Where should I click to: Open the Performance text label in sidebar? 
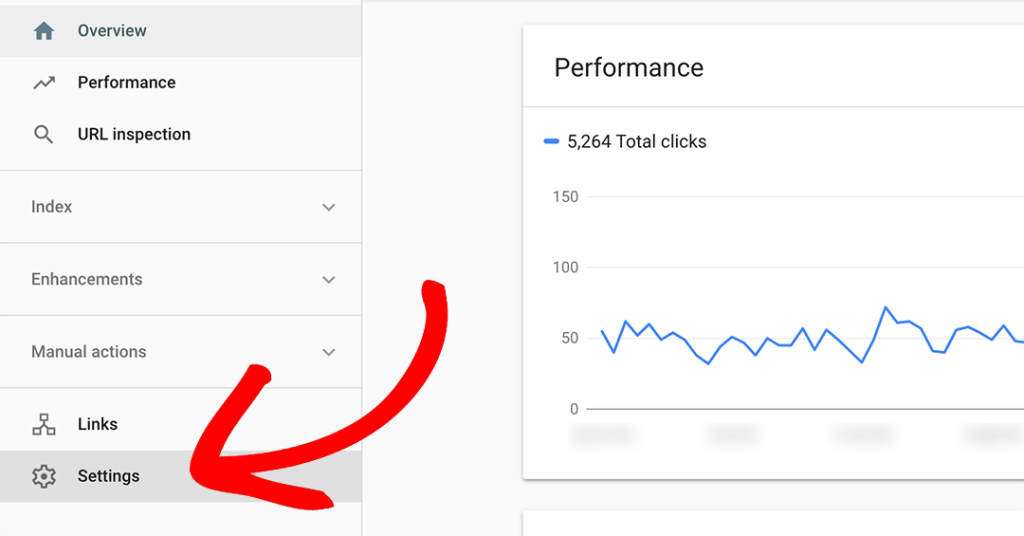pyautogui.click(x=126, y=83)
